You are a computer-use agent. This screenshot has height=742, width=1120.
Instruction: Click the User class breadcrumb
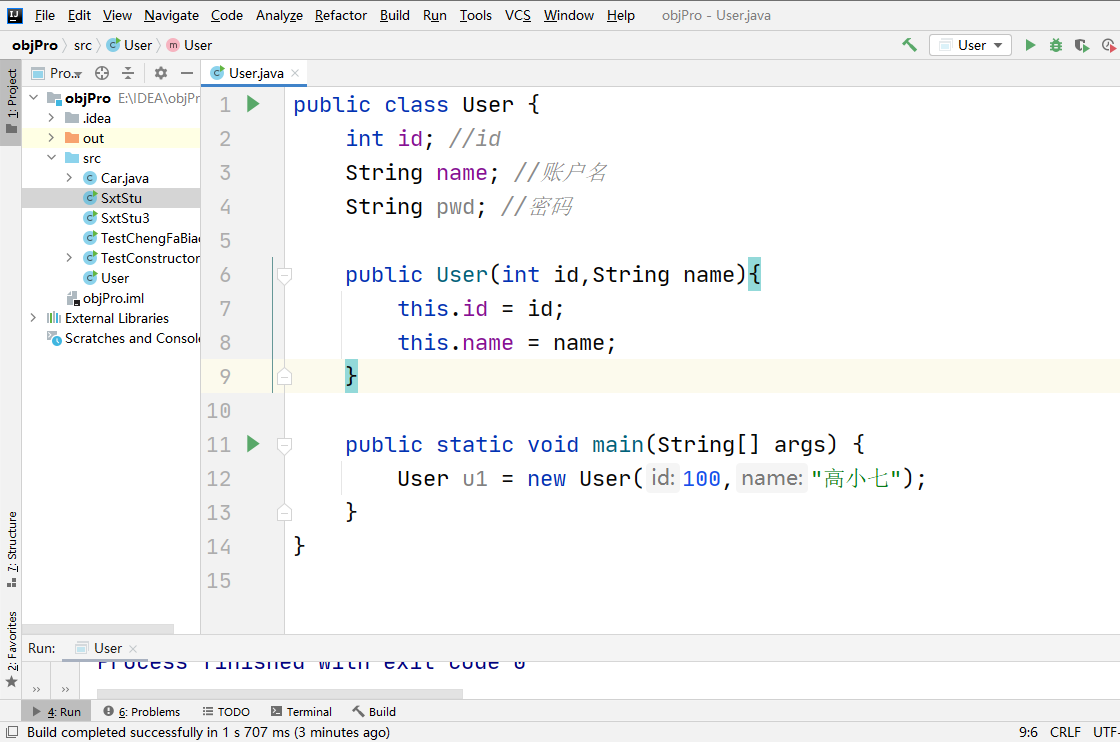click(129, 45)
